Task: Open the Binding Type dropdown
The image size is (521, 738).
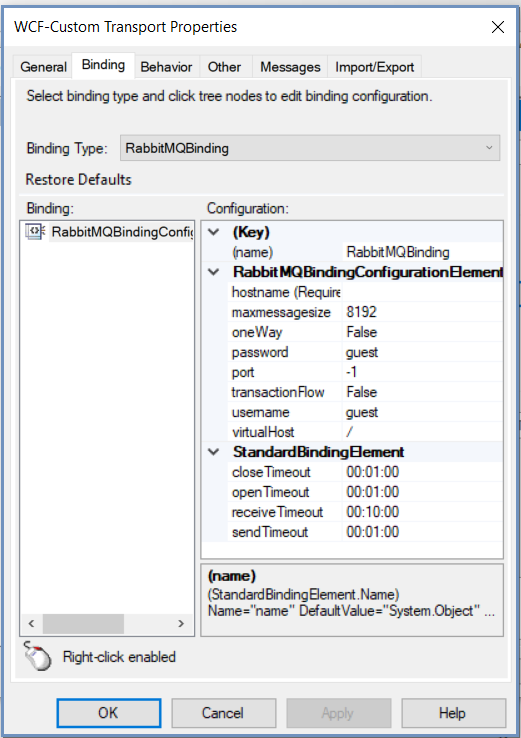Action: pos(310,148)
